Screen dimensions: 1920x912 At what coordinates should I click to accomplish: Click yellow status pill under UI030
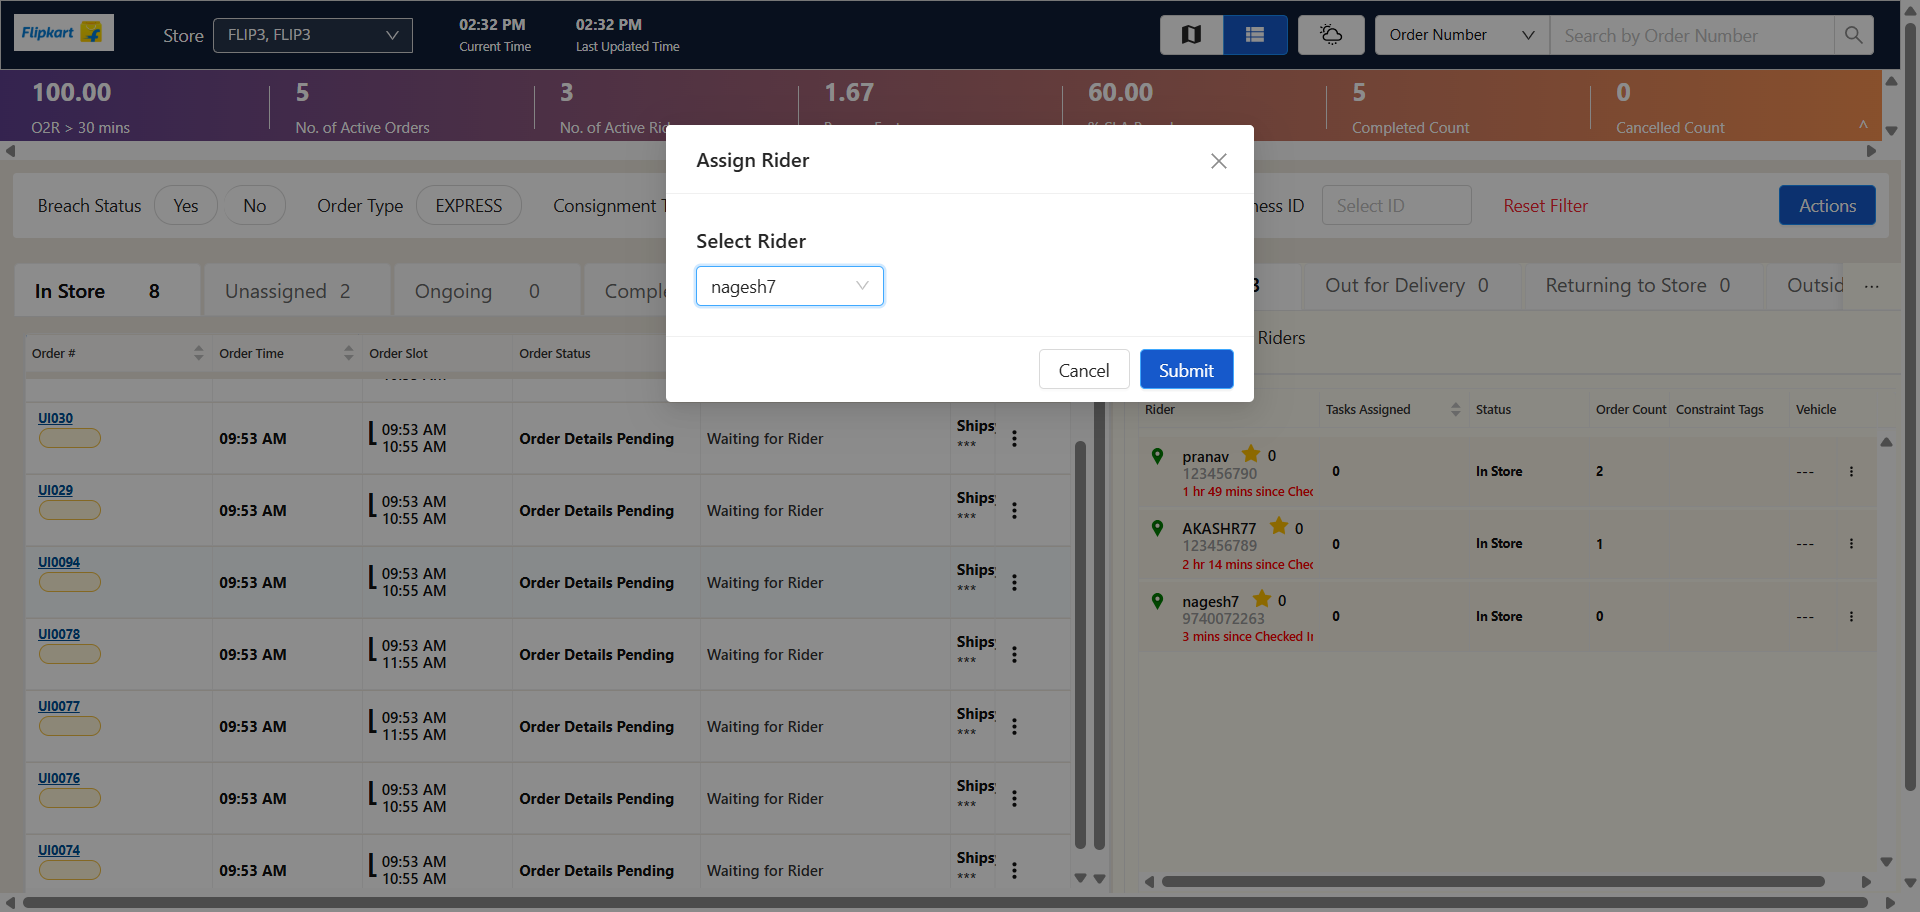click(70, 438)
